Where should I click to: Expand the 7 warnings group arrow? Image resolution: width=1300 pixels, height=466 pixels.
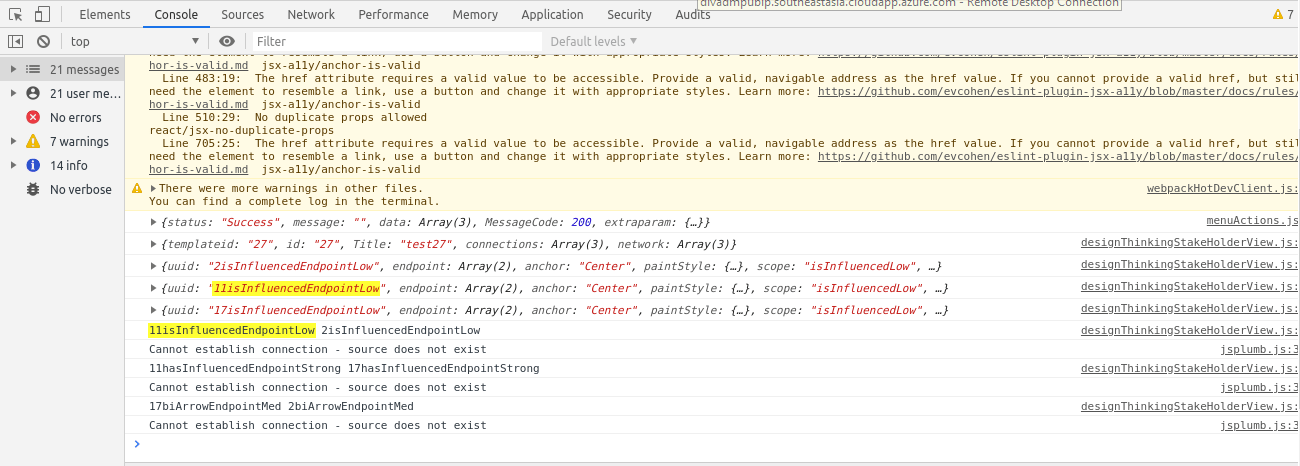pyautogui.click(x=13, y=141)
